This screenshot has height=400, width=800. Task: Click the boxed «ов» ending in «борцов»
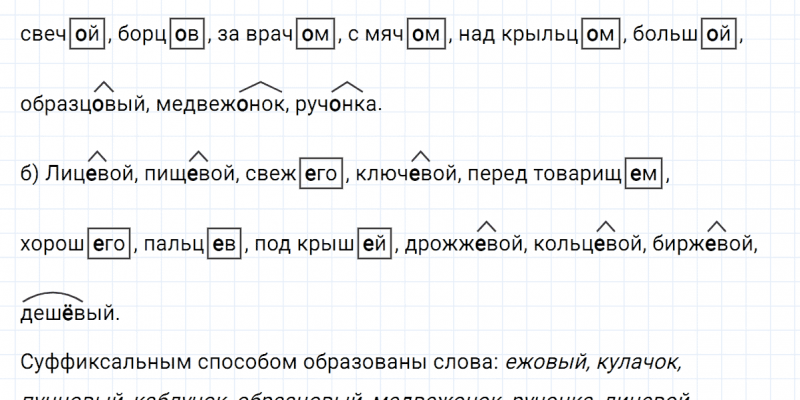tap(186, 35)
